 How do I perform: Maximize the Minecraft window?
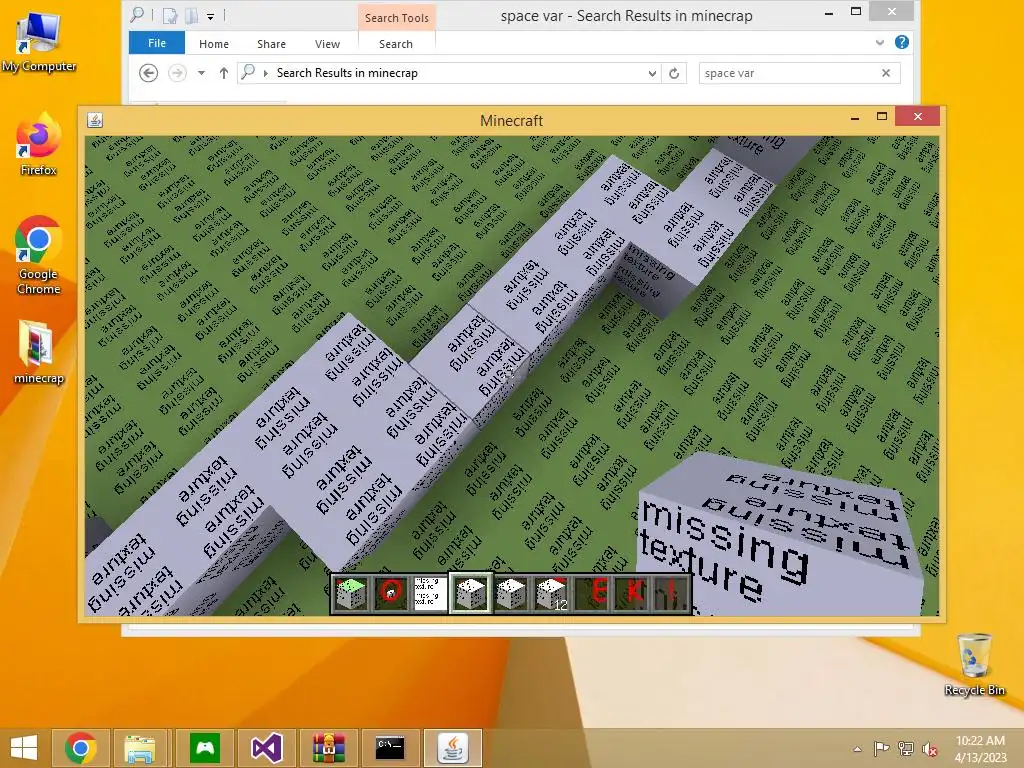coord(882,116)
